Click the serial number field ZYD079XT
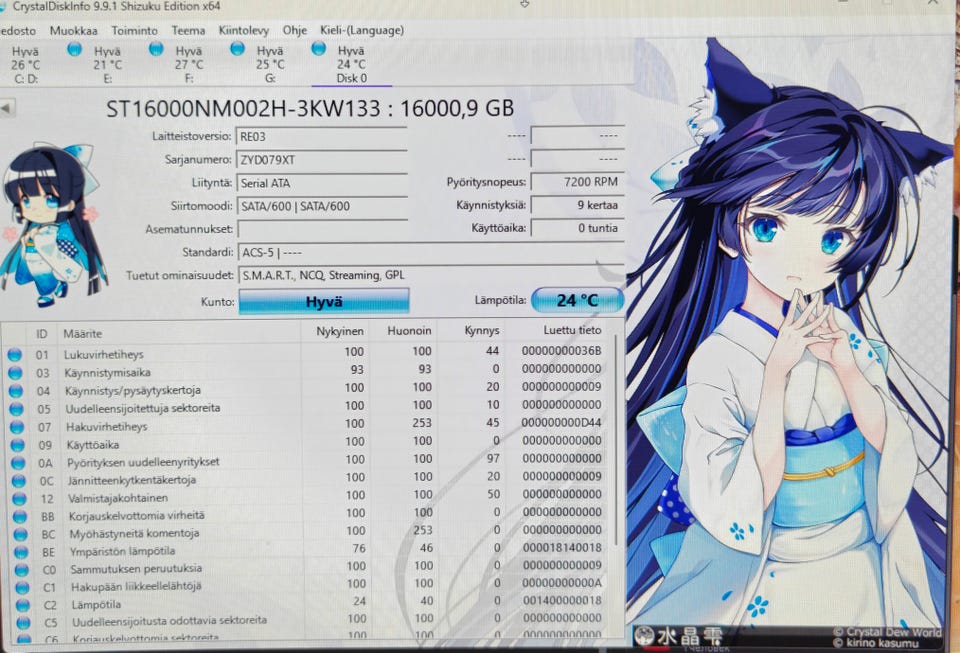This screenshot has width=960, height=653. click(321, 160)
